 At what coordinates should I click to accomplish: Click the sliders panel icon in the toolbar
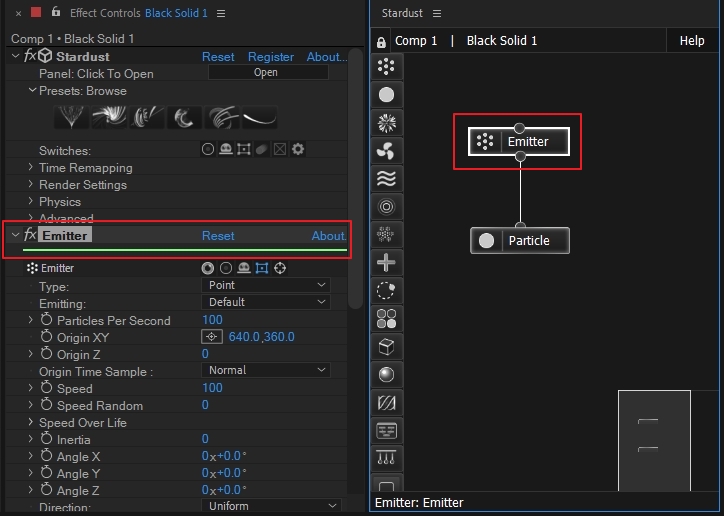tap(386, 431)
